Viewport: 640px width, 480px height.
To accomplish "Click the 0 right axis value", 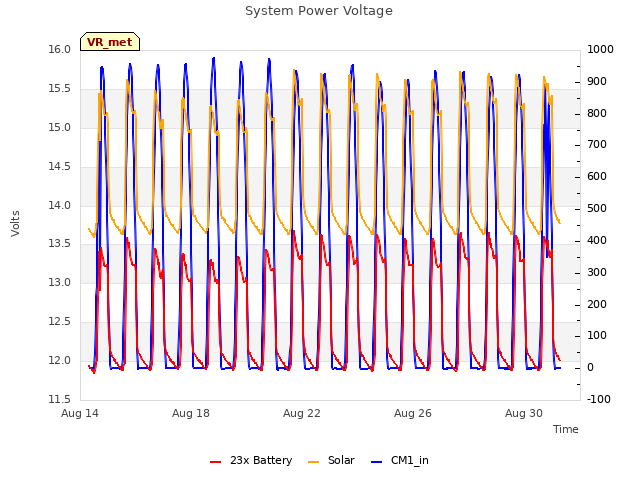I will pos(590,367).
